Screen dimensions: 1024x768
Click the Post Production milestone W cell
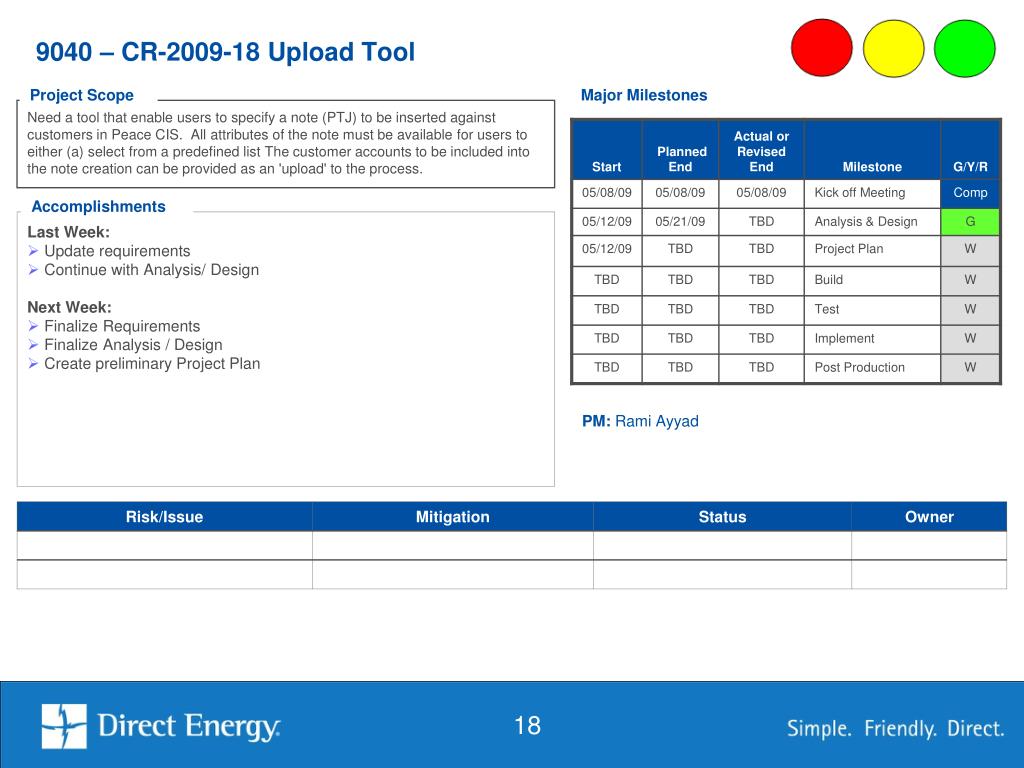tap(970, 368)
